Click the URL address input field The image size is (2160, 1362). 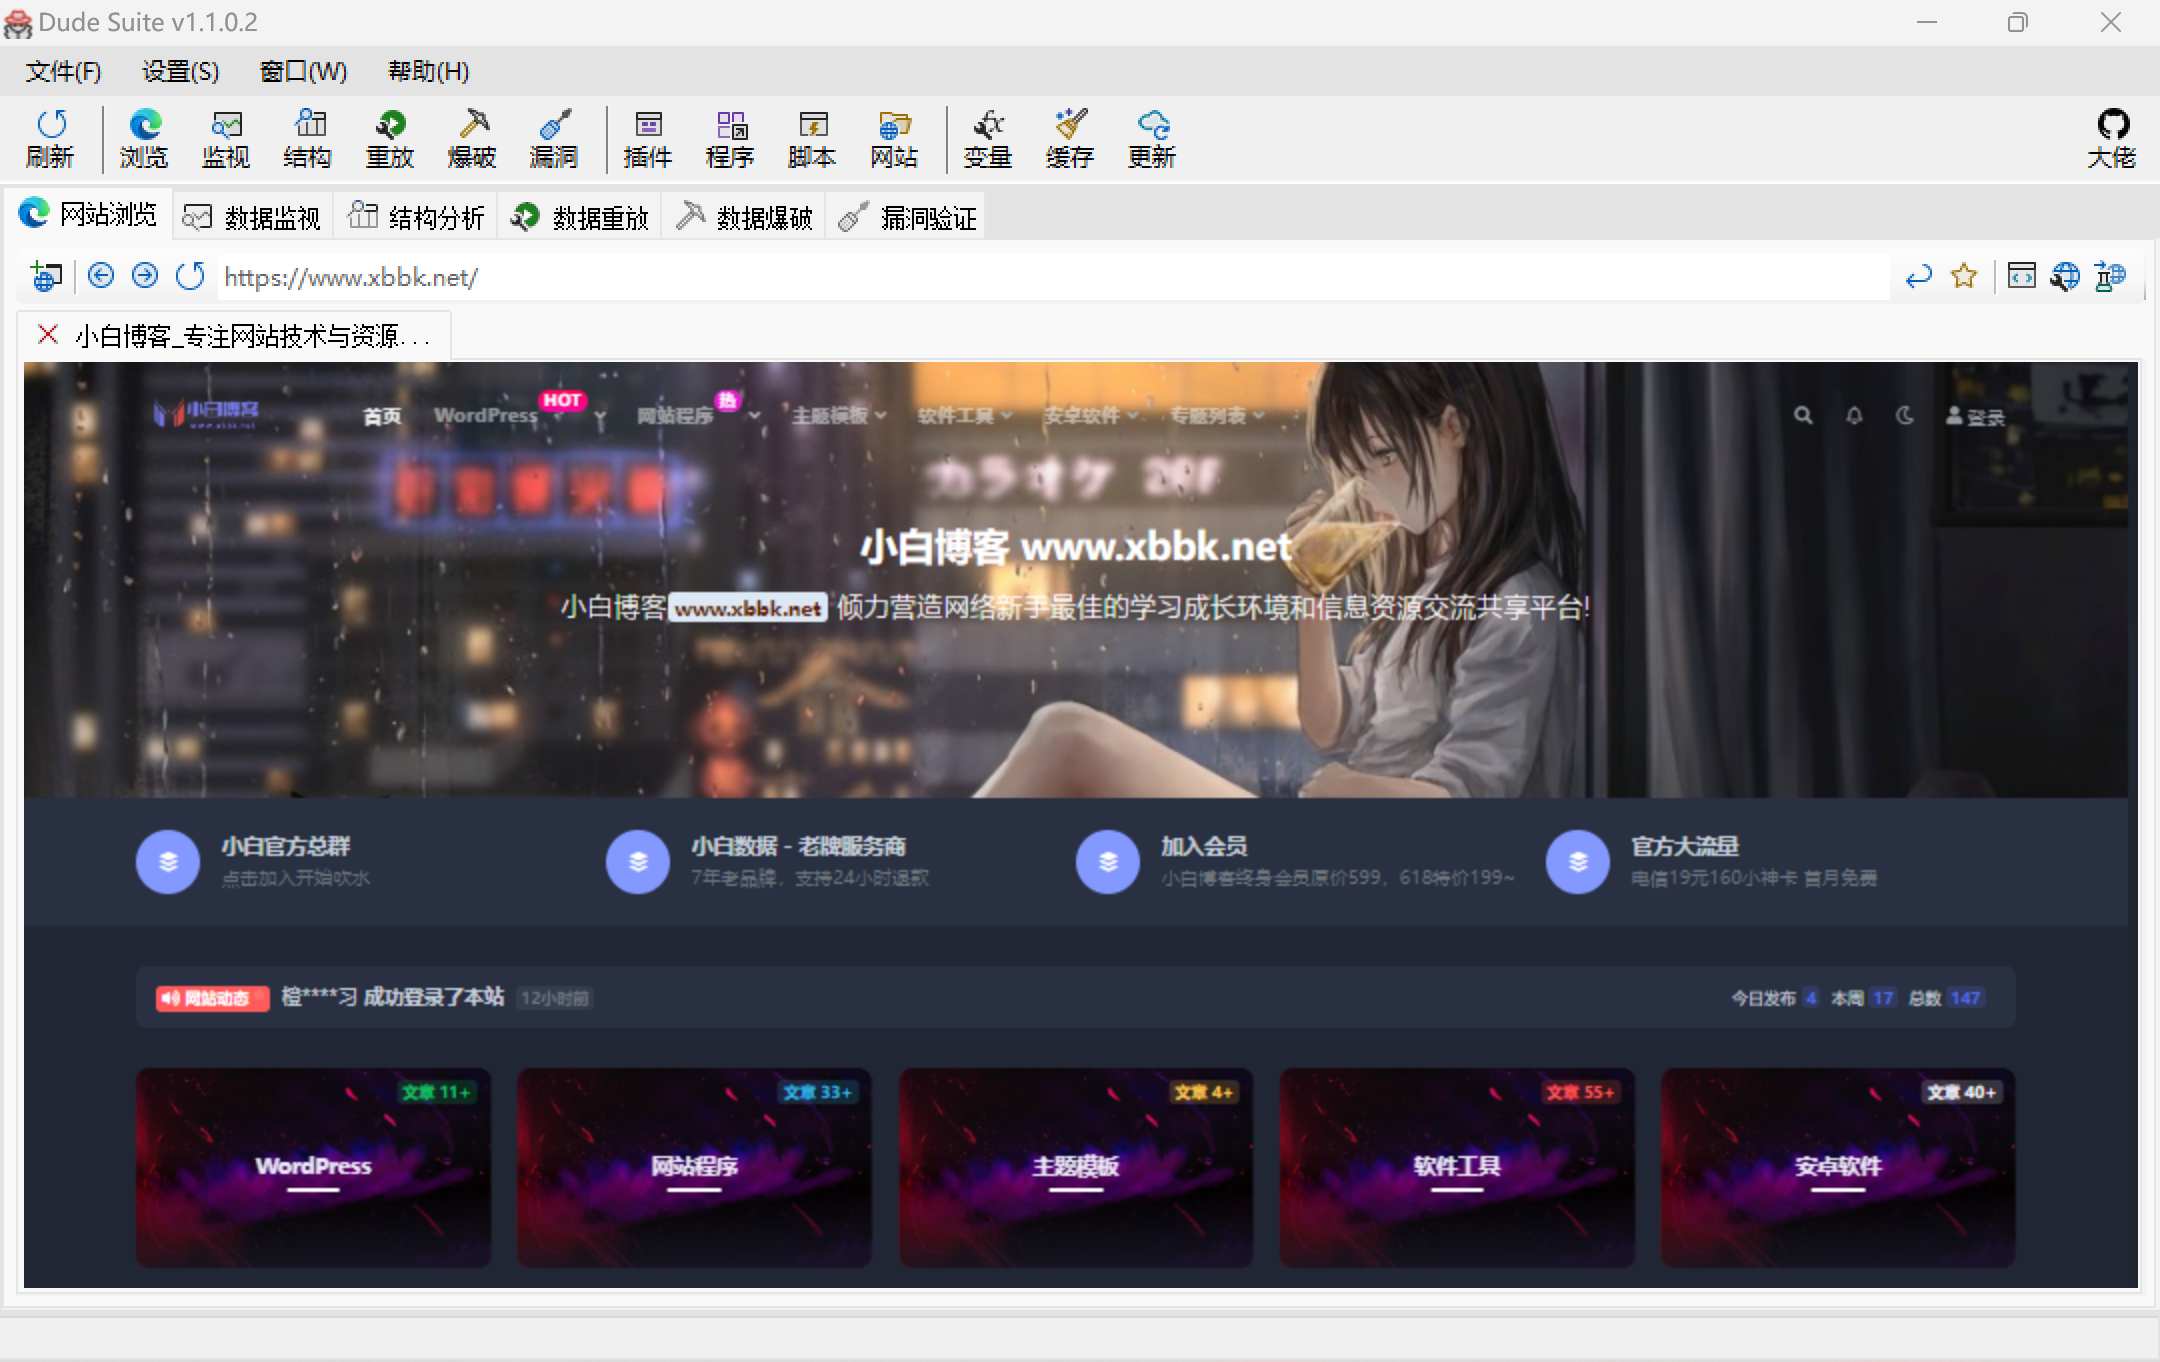point(1054,277)
